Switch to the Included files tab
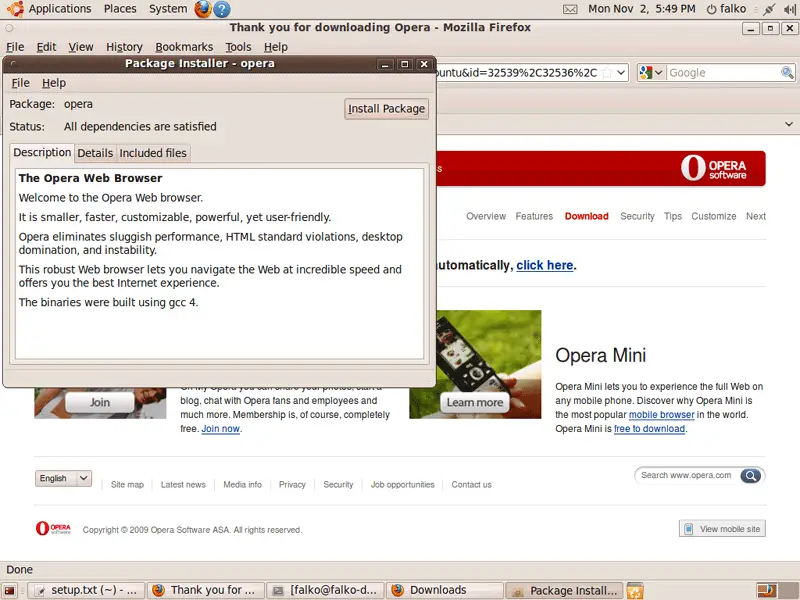 pyautogui.click(x=153, y=153)
